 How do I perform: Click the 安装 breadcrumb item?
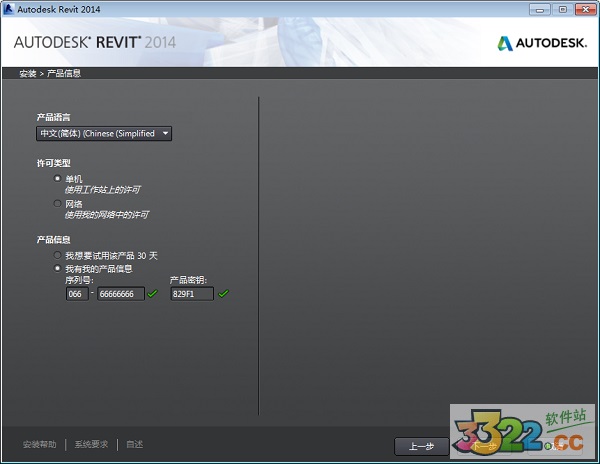click(27, 74)
